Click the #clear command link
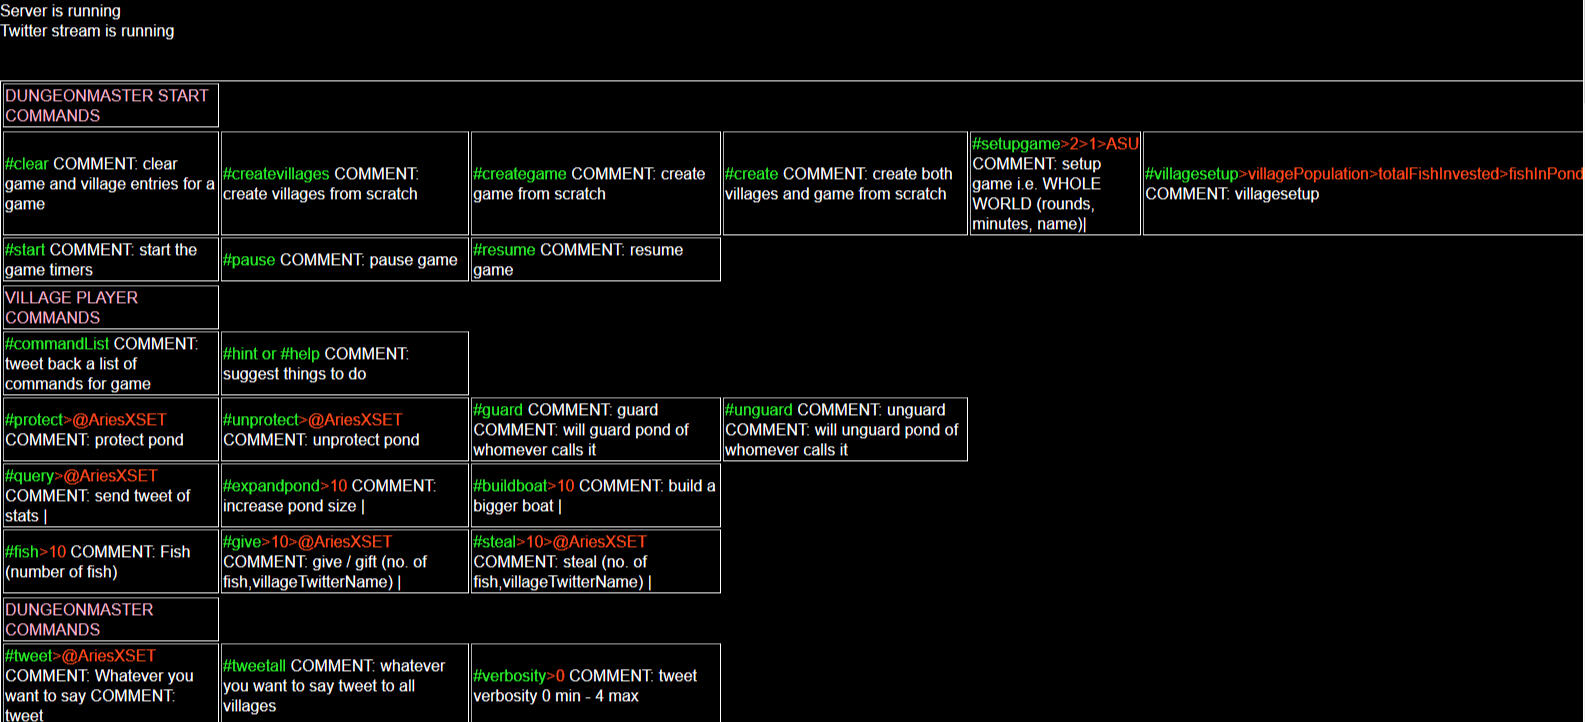Viewport: 1585px width, 722px height. [x=27, y=164]
